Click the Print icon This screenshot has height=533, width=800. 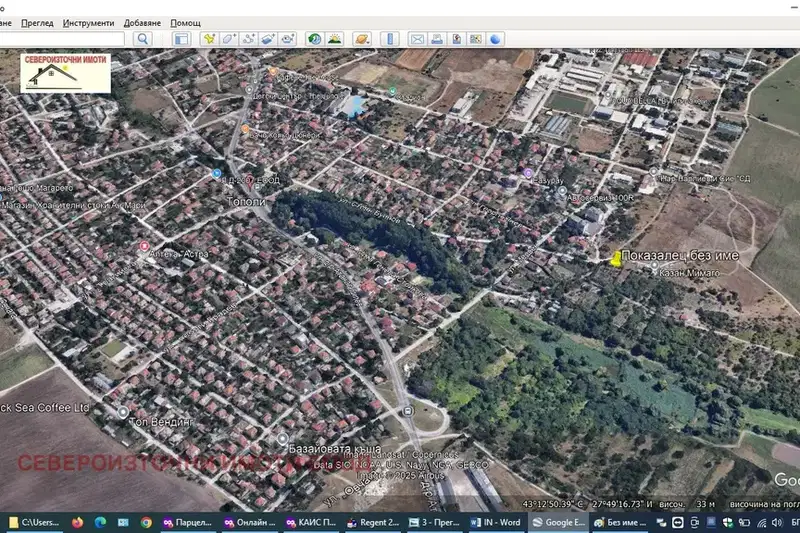pos(437,39)
